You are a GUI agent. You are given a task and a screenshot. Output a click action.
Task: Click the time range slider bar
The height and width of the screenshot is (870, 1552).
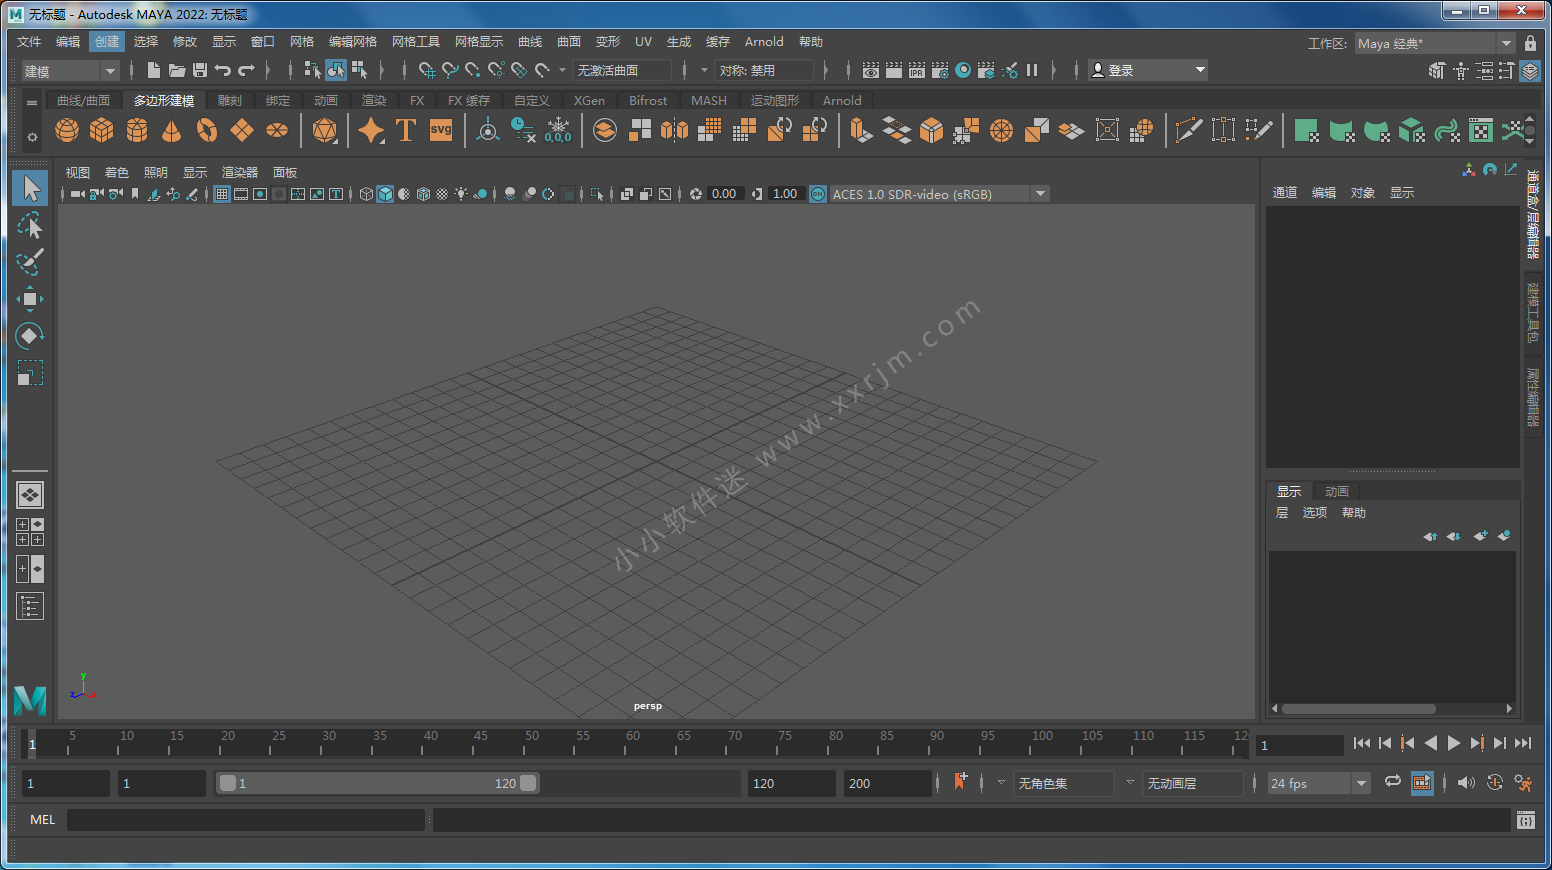pyautogui.click(x=378, y=783)
